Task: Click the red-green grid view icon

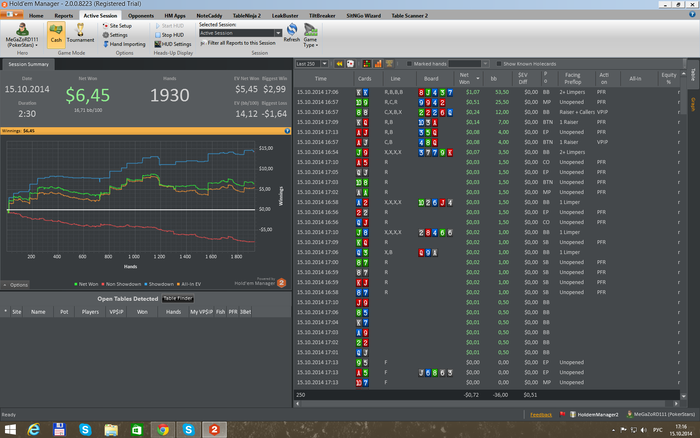Action: (x=367, y=64)
